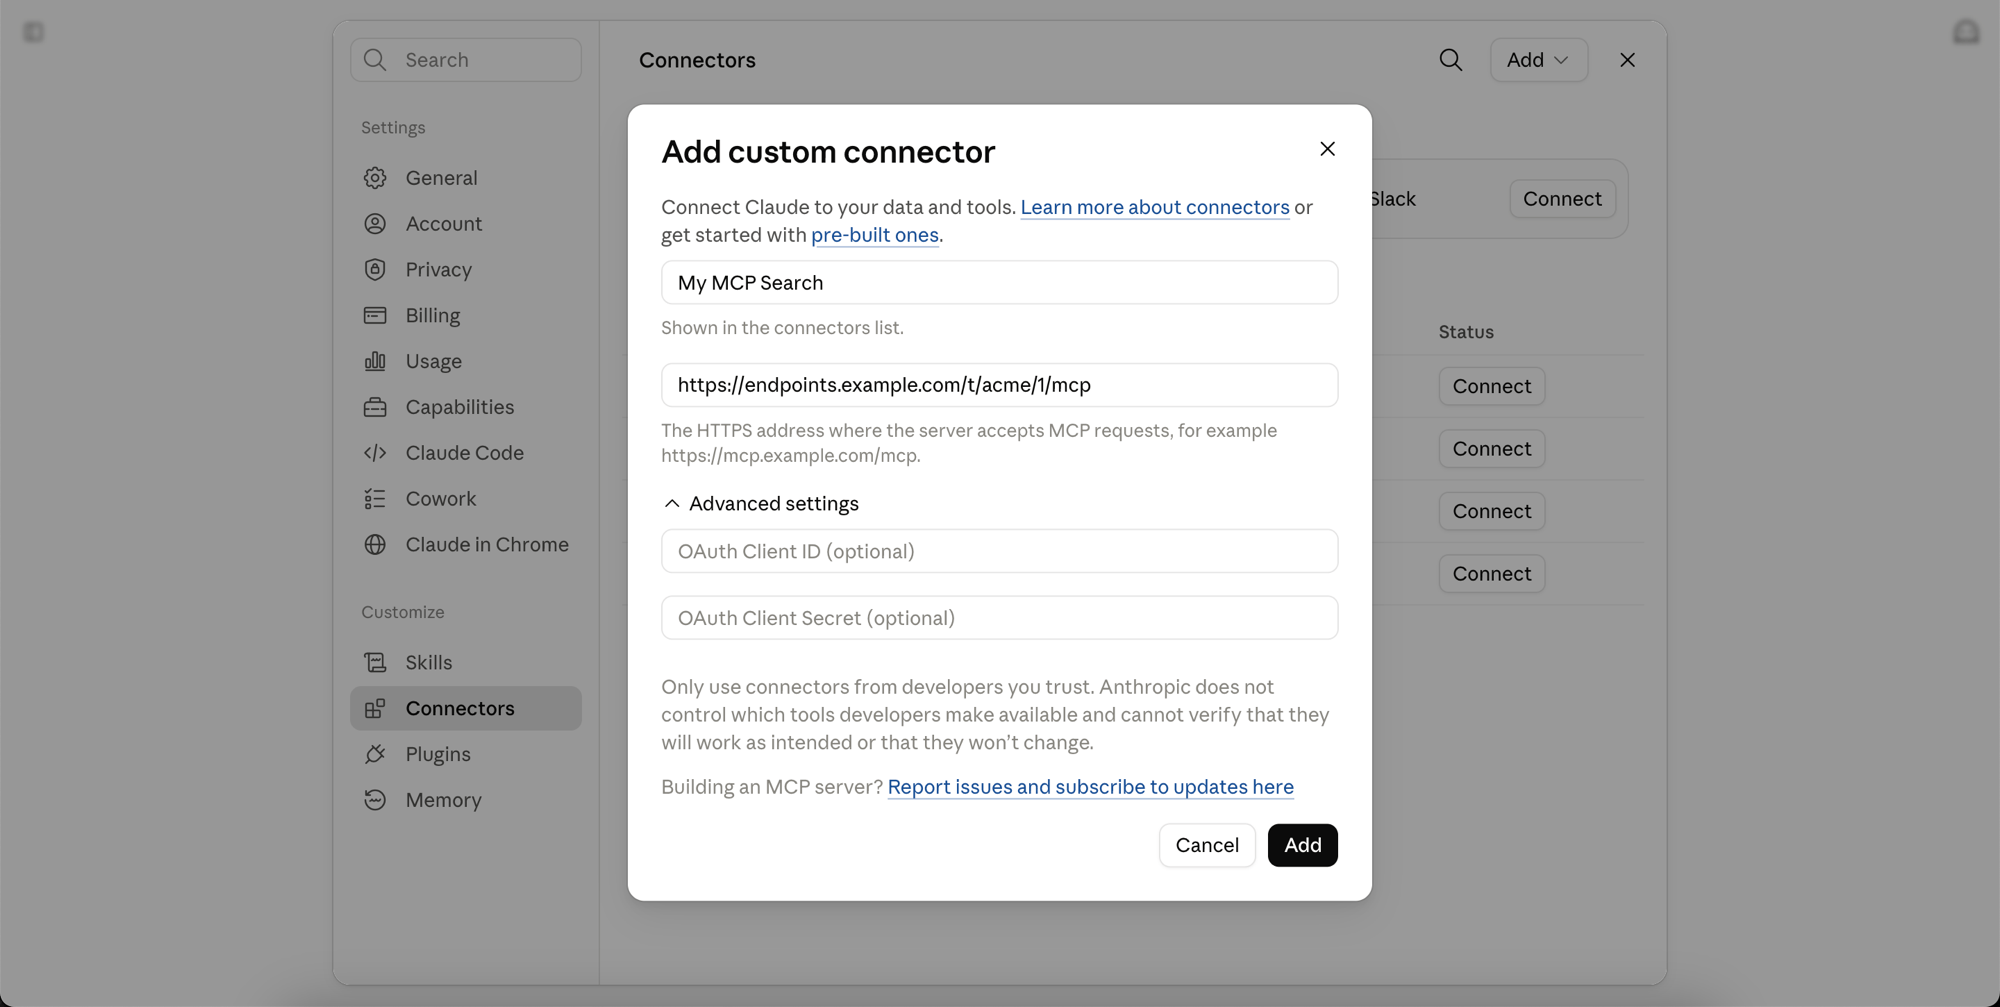2000x1007 pixels.
Task: Close the Add custom connector dialog
Action: 1327,149
